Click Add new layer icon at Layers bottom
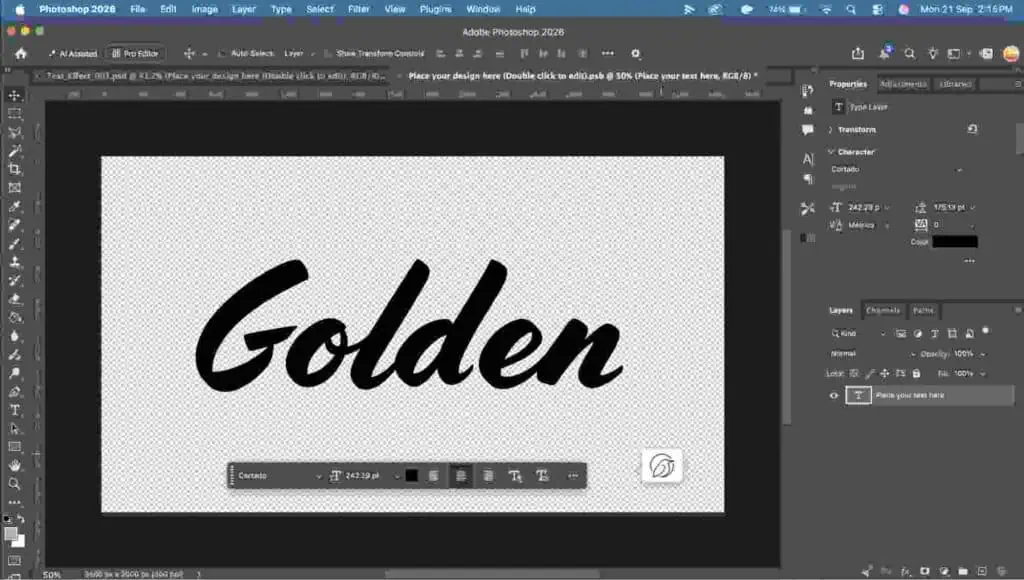The image size is (1024, 580). pyautogui.click(x=982, y=571)
